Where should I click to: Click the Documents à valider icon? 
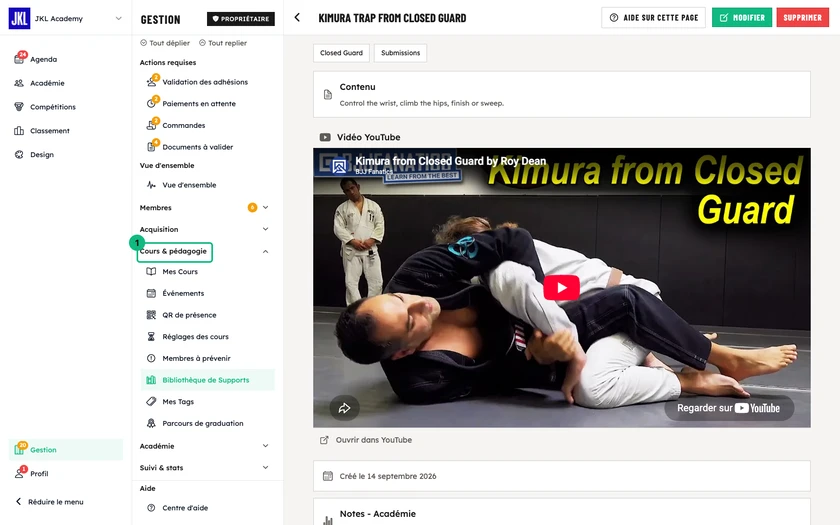click(152, 146)
